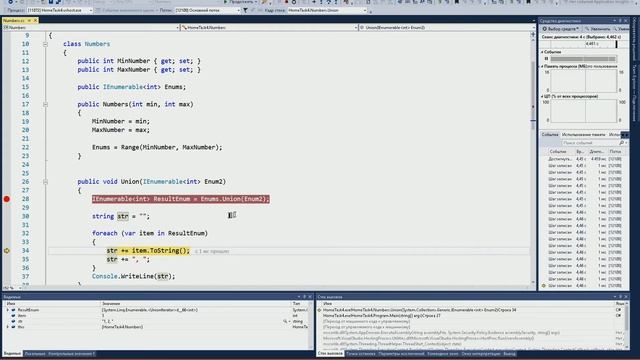
Task: Open the class navigation dropdown in editor
Action: click(91, 27)
